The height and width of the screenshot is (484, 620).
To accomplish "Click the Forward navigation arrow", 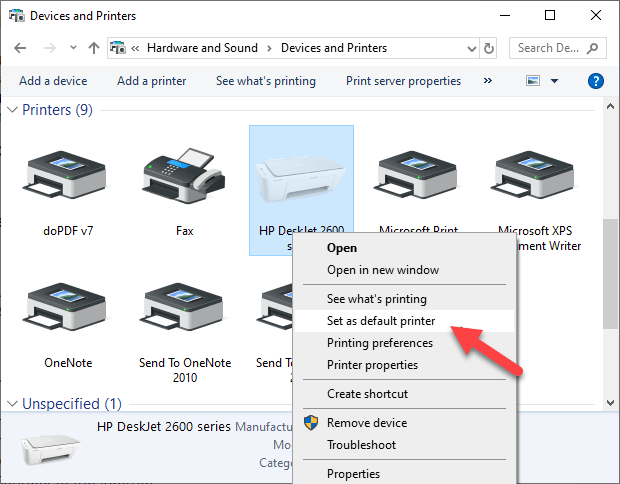I will 50,48.
